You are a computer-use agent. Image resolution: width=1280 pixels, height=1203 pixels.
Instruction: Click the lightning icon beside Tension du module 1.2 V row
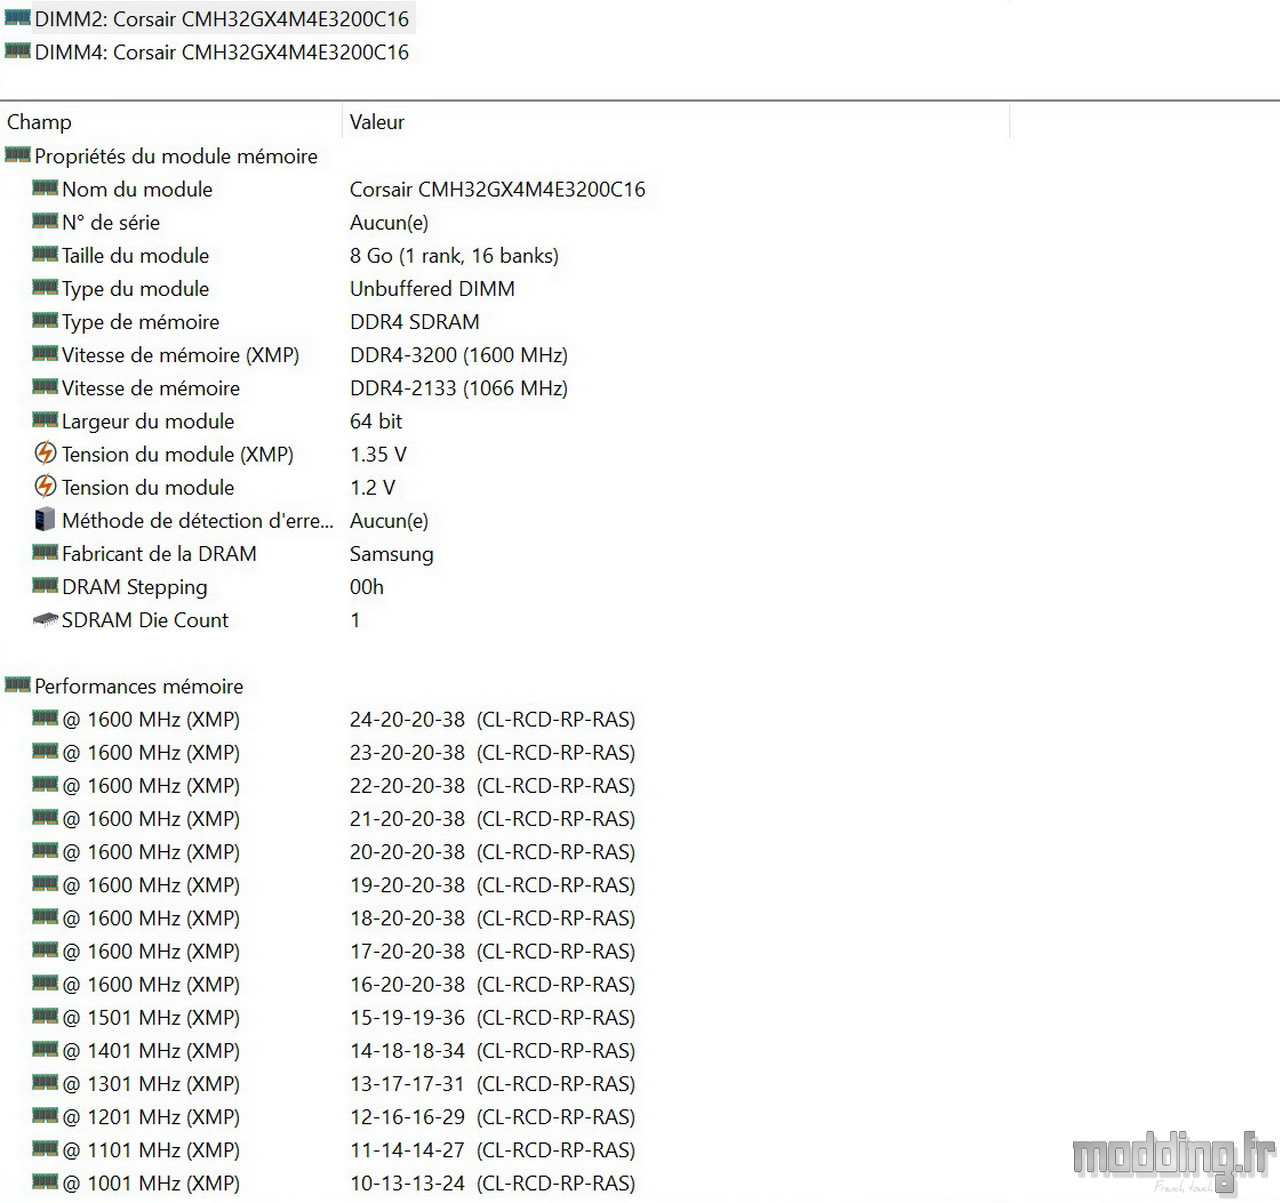tap(45, 486)
